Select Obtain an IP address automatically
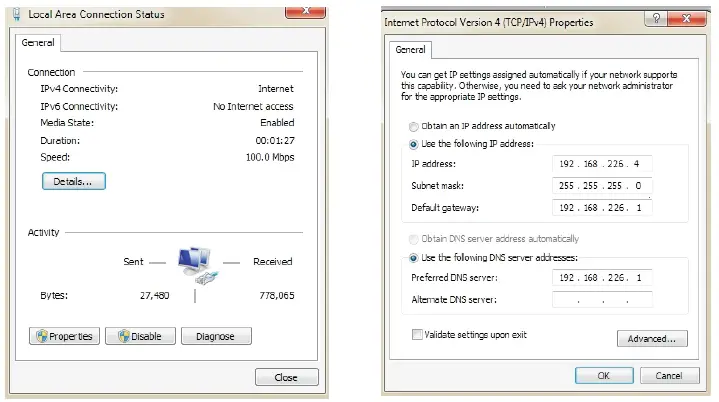The width and height of the screenshot is (719, 402). tap(413, 126)
